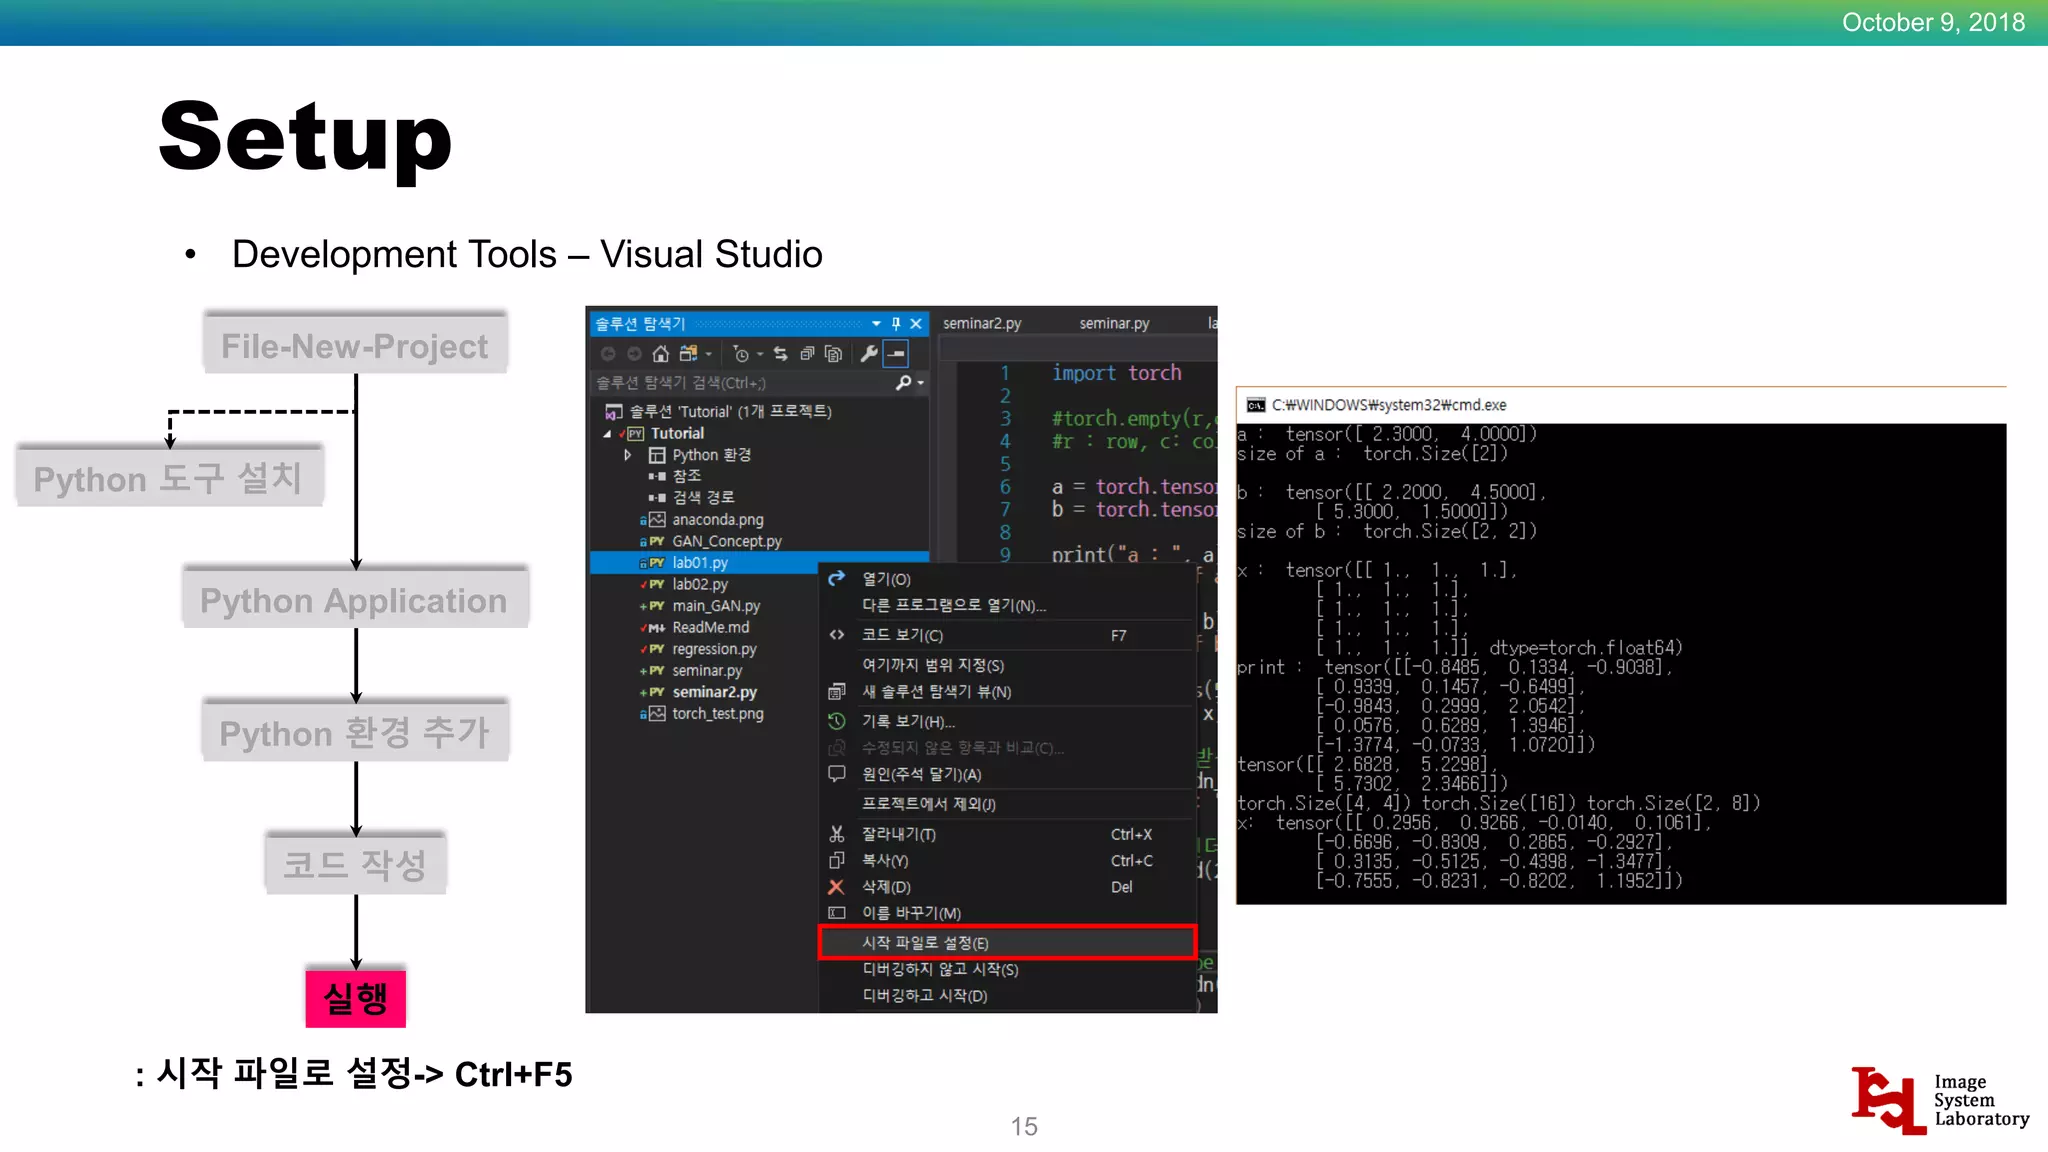
Task: Open the Solution Explorer window position dropdown
Action: [876, 324]
